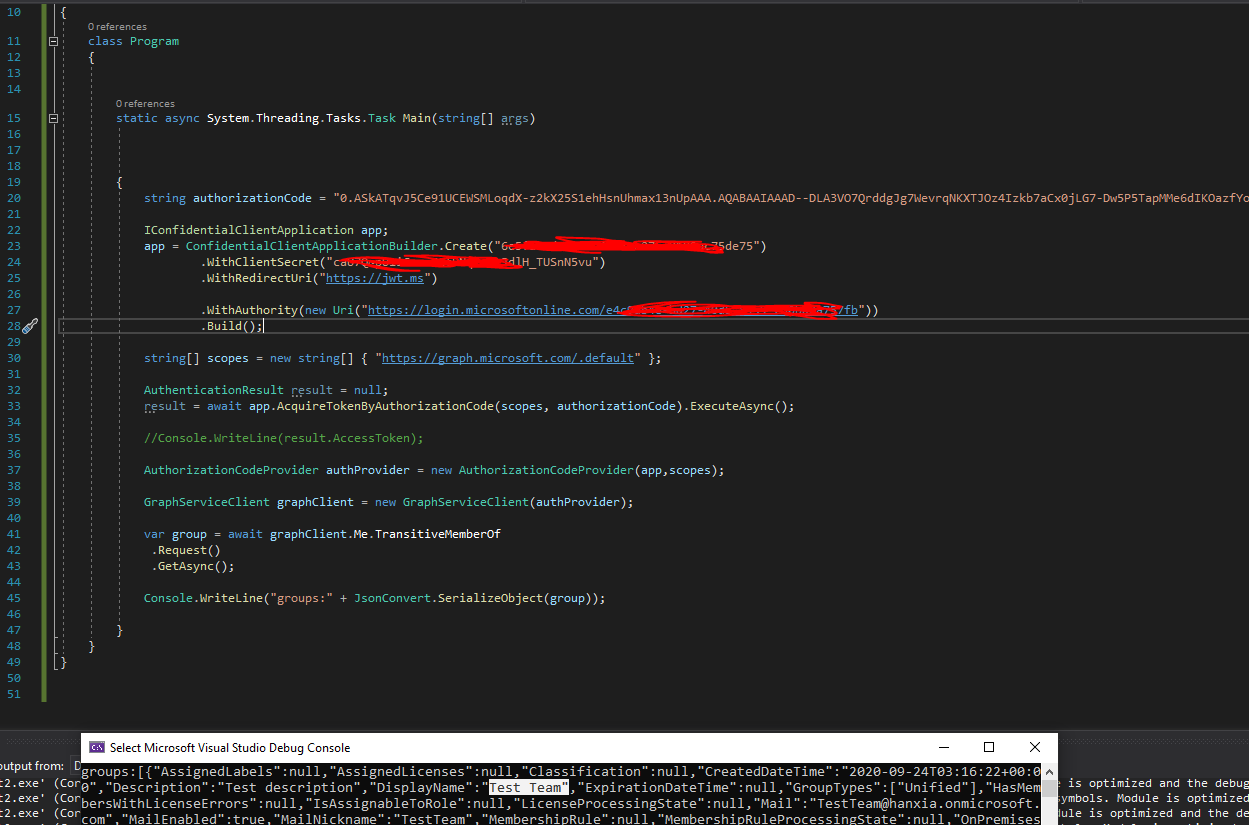The width and height of the screenshot is (1249, 825).
Task: Collapse the class Program code block
Action: [53, 41]
